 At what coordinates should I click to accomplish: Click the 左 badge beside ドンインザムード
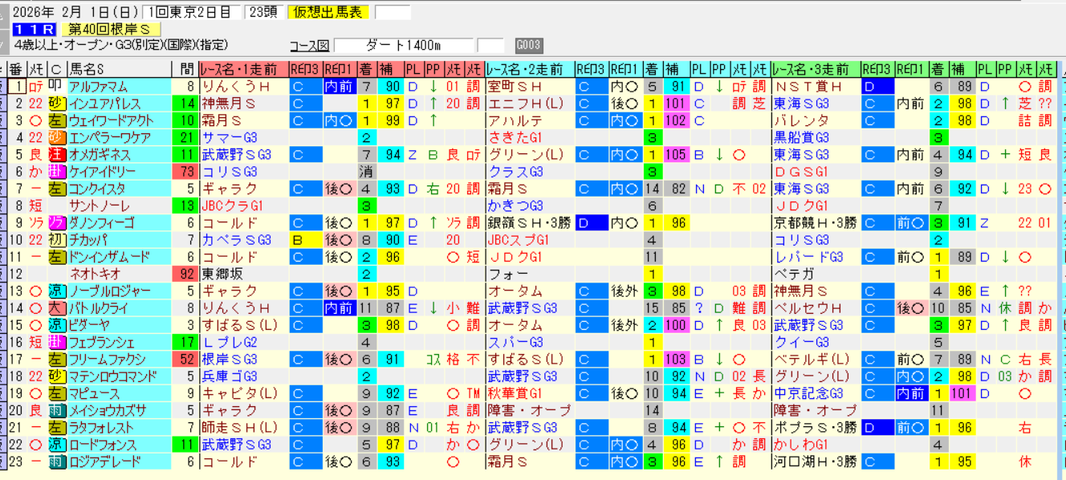56,256
